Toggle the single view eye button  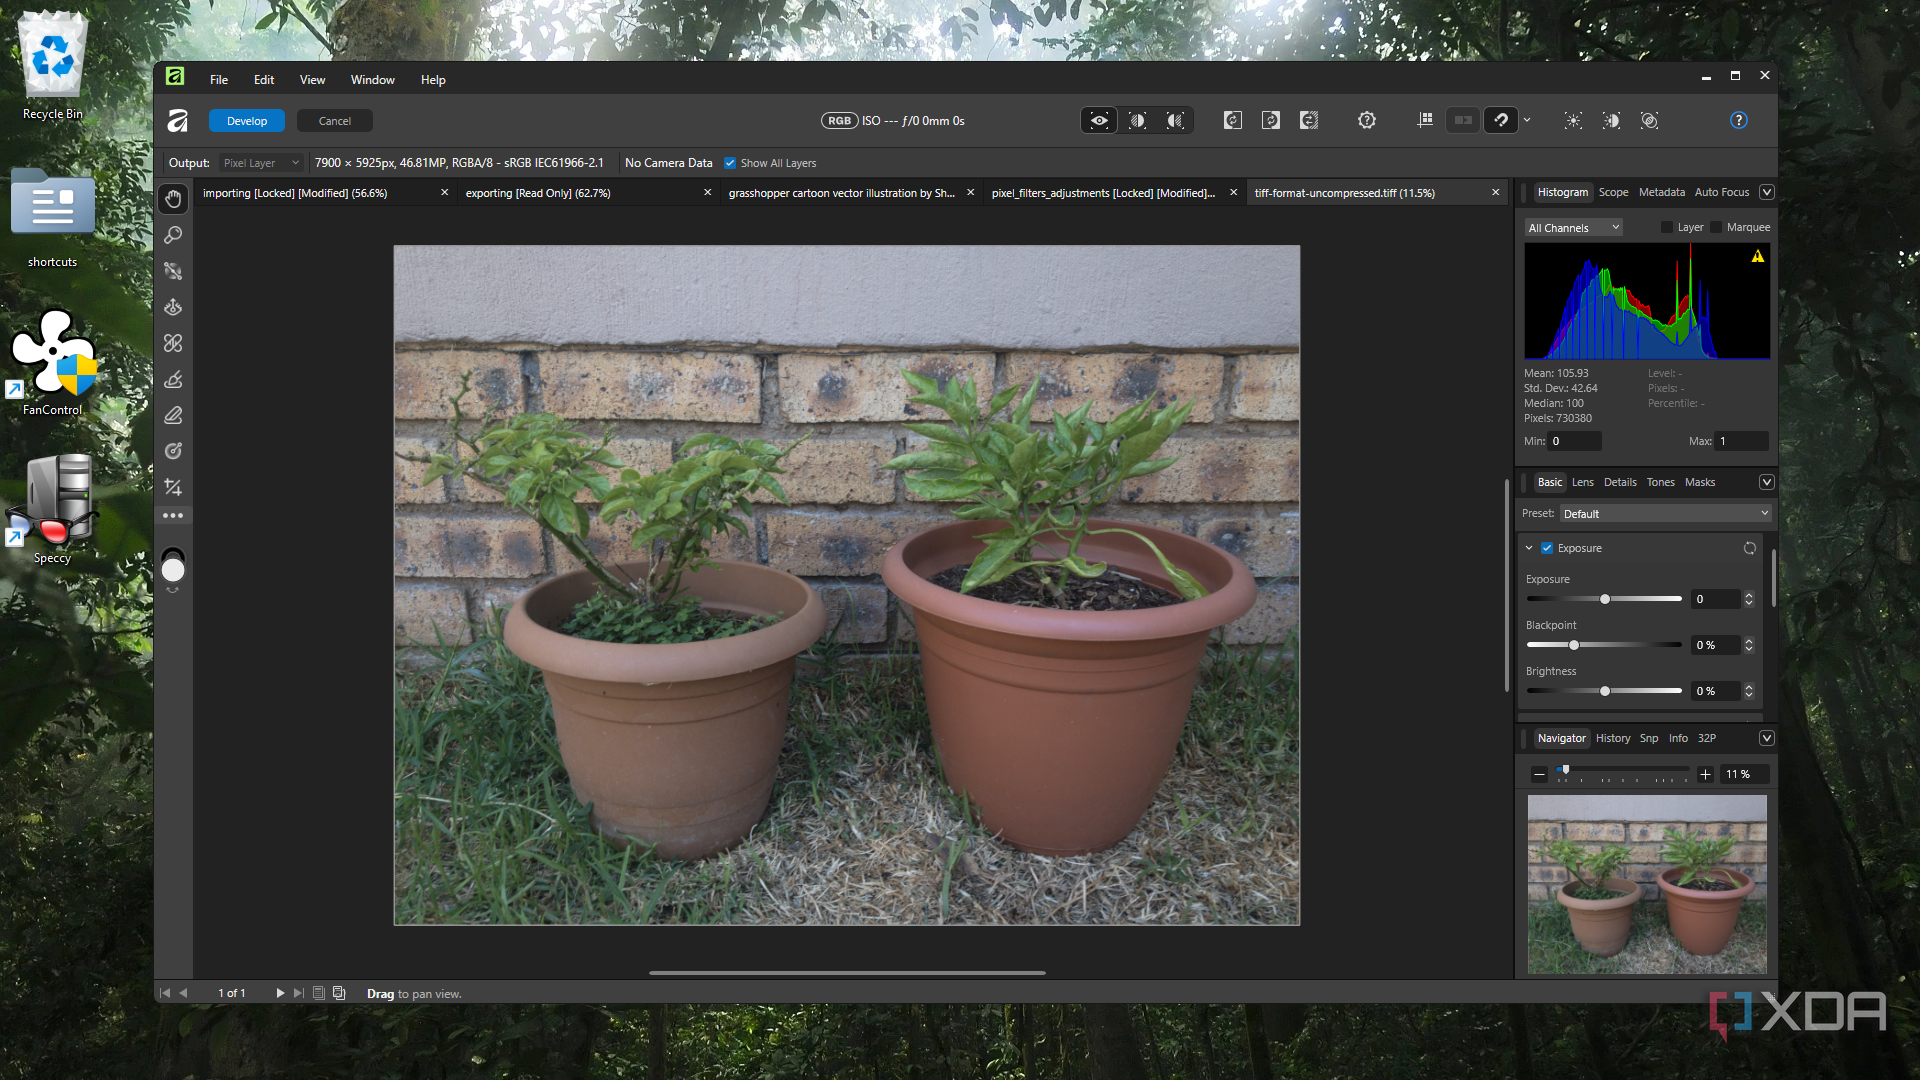point(1099,121)
